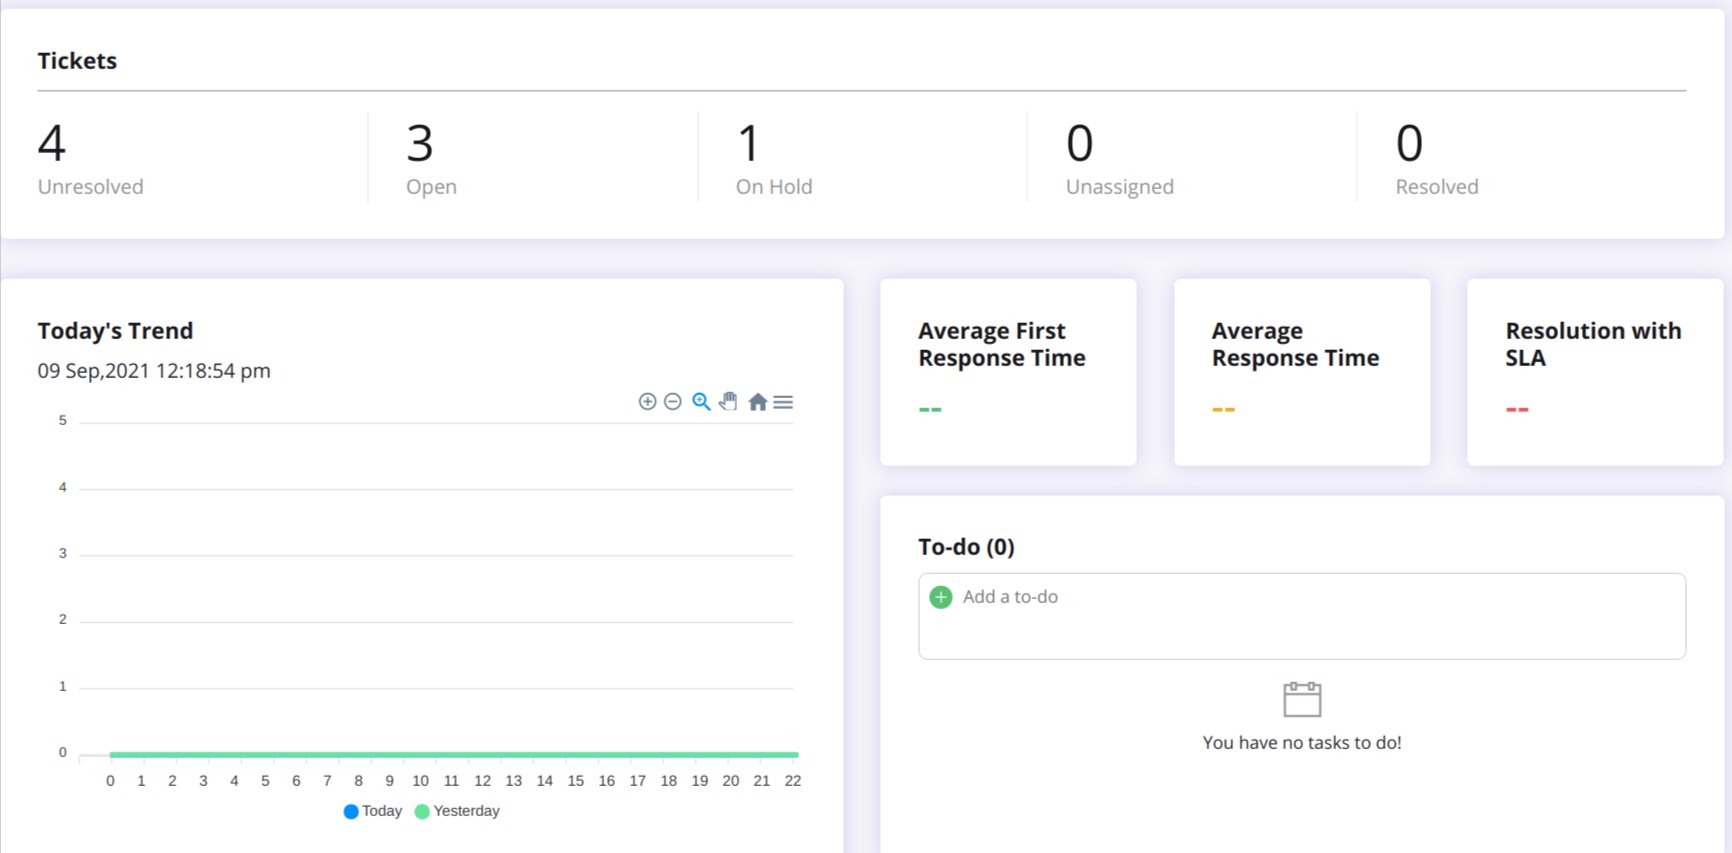Click x-axis label 12 on chart
The image size is (1732, 853).
coord(482,781)
